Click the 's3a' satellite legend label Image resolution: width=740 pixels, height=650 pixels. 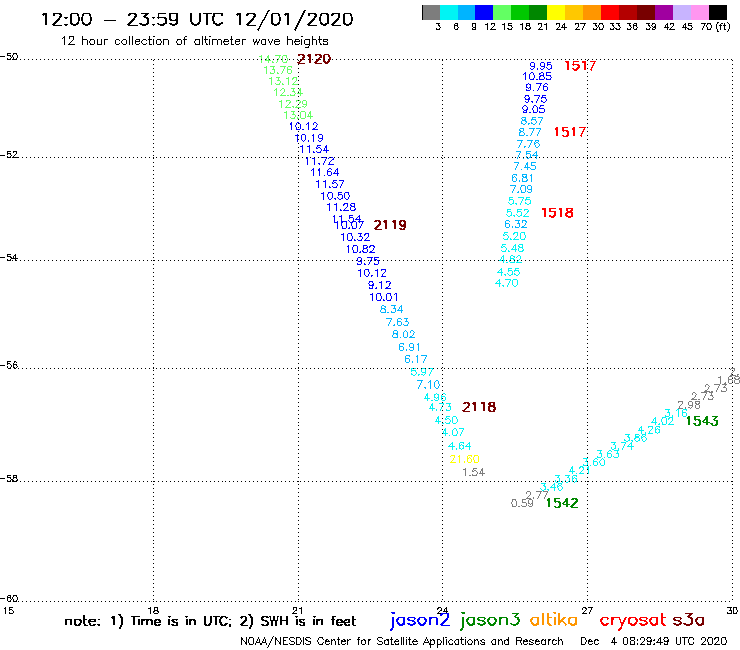click(x=689, y=620)
